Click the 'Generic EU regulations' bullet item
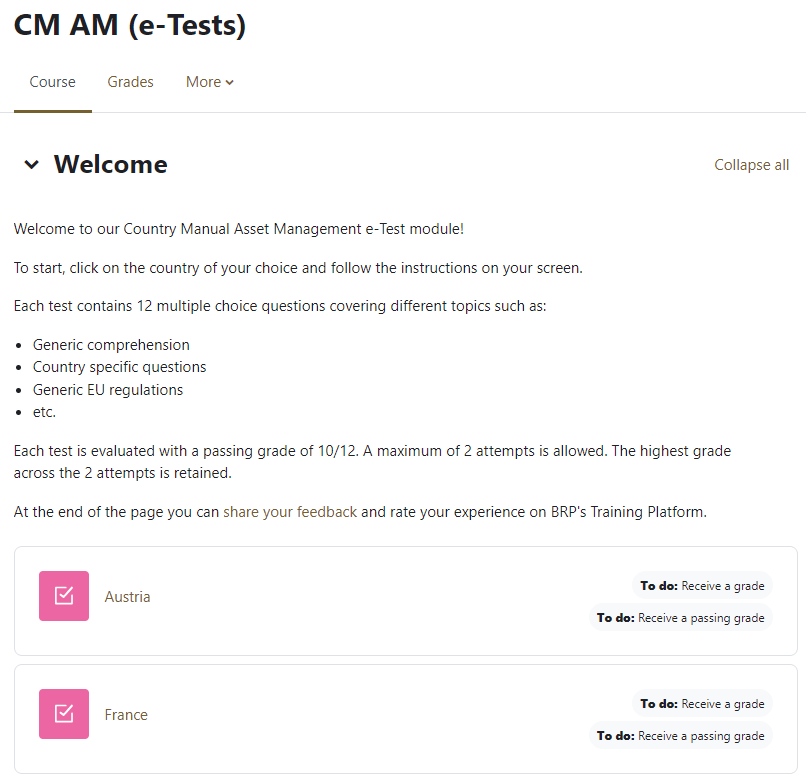 (x=108, y=390)
